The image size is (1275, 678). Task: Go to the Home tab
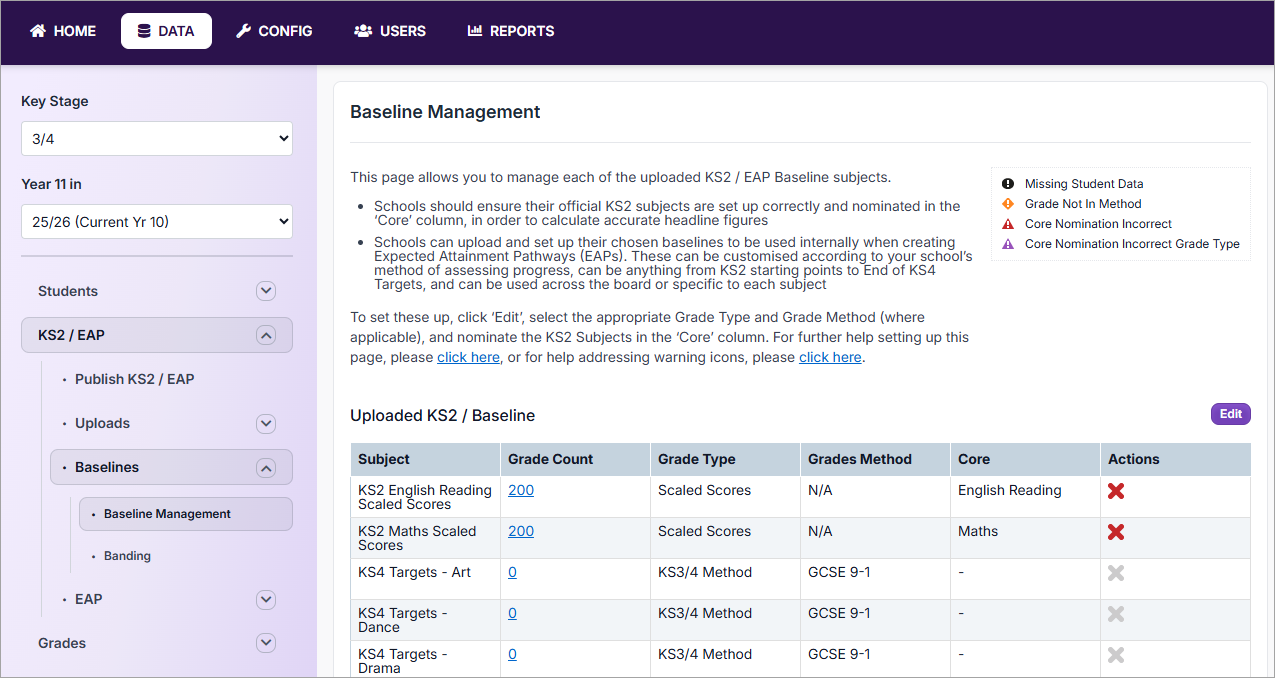[x=63, y=31]
